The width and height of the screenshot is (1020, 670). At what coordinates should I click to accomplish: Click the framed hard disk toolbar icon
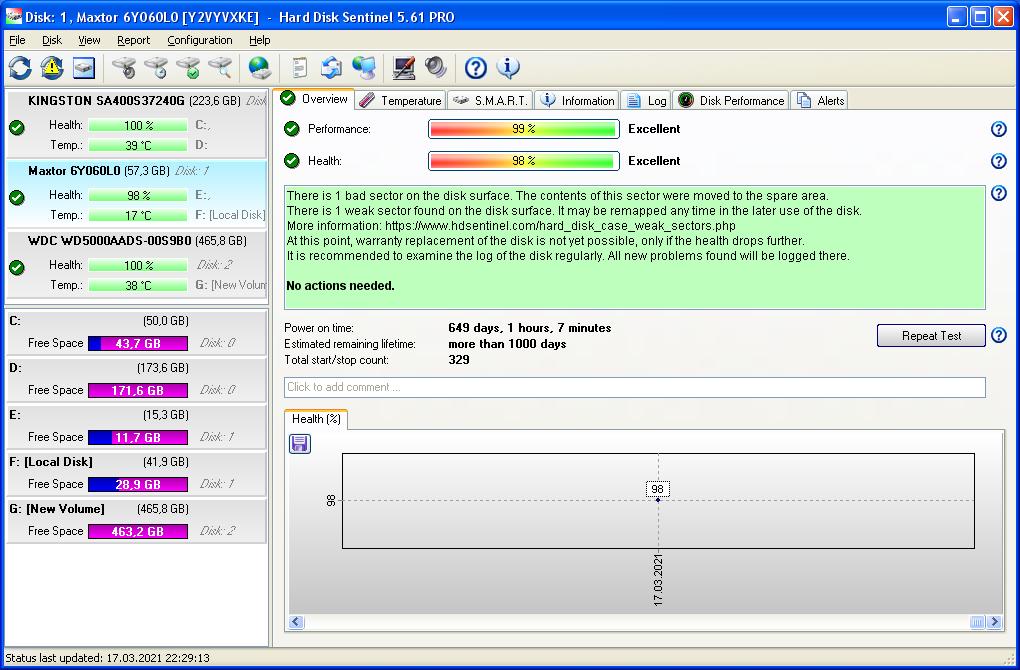click(84, 67)
